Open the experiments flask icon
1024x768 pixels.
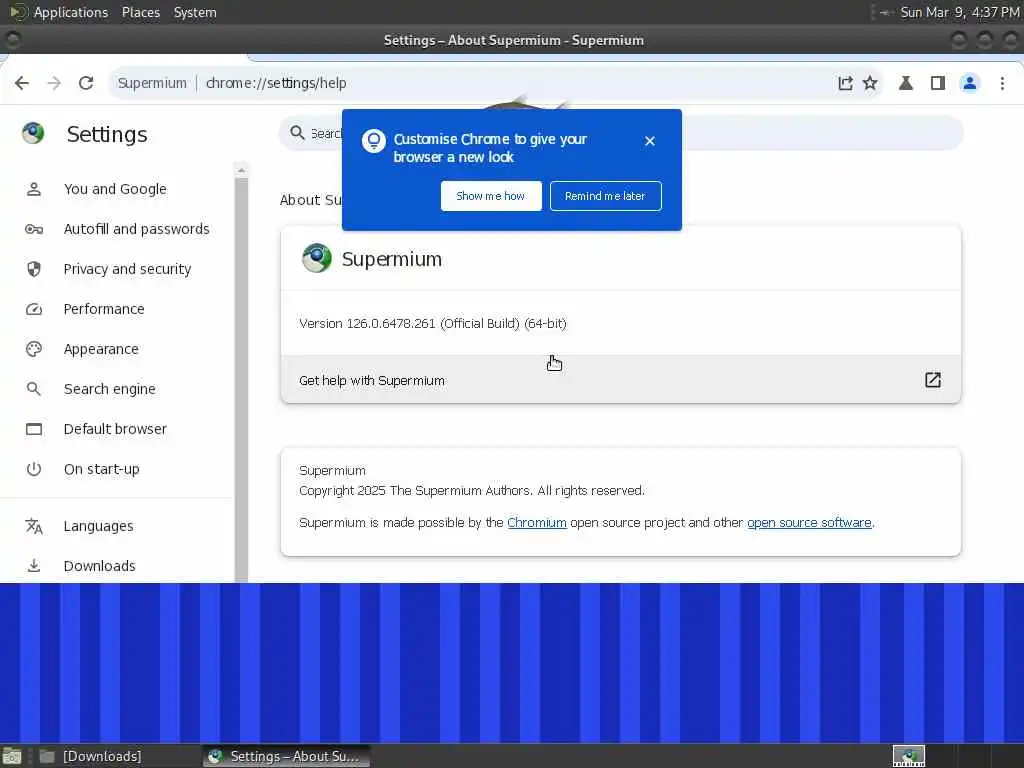coord(906,83)
